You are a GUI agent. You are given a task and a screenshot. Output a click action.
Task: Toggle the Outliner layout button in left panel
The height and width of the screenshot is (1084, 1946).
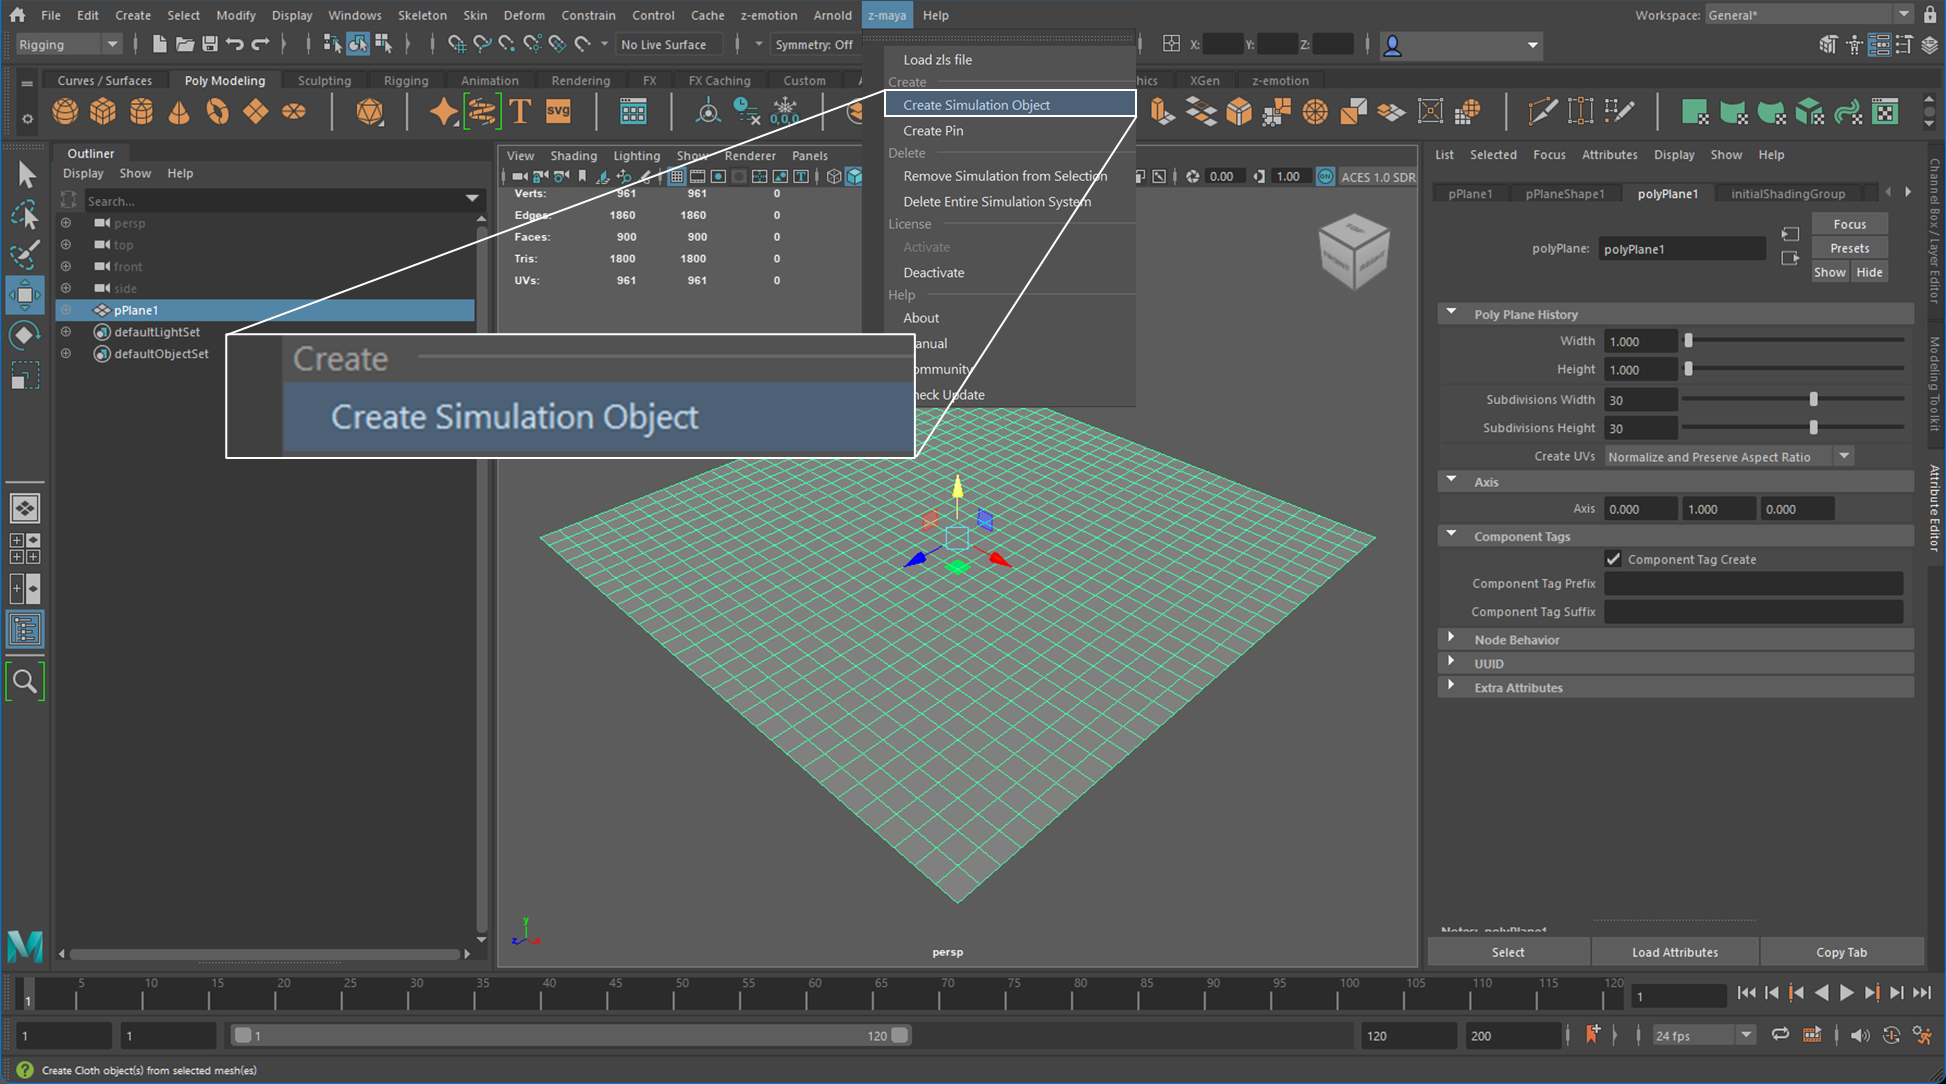[x=25, y=630]
